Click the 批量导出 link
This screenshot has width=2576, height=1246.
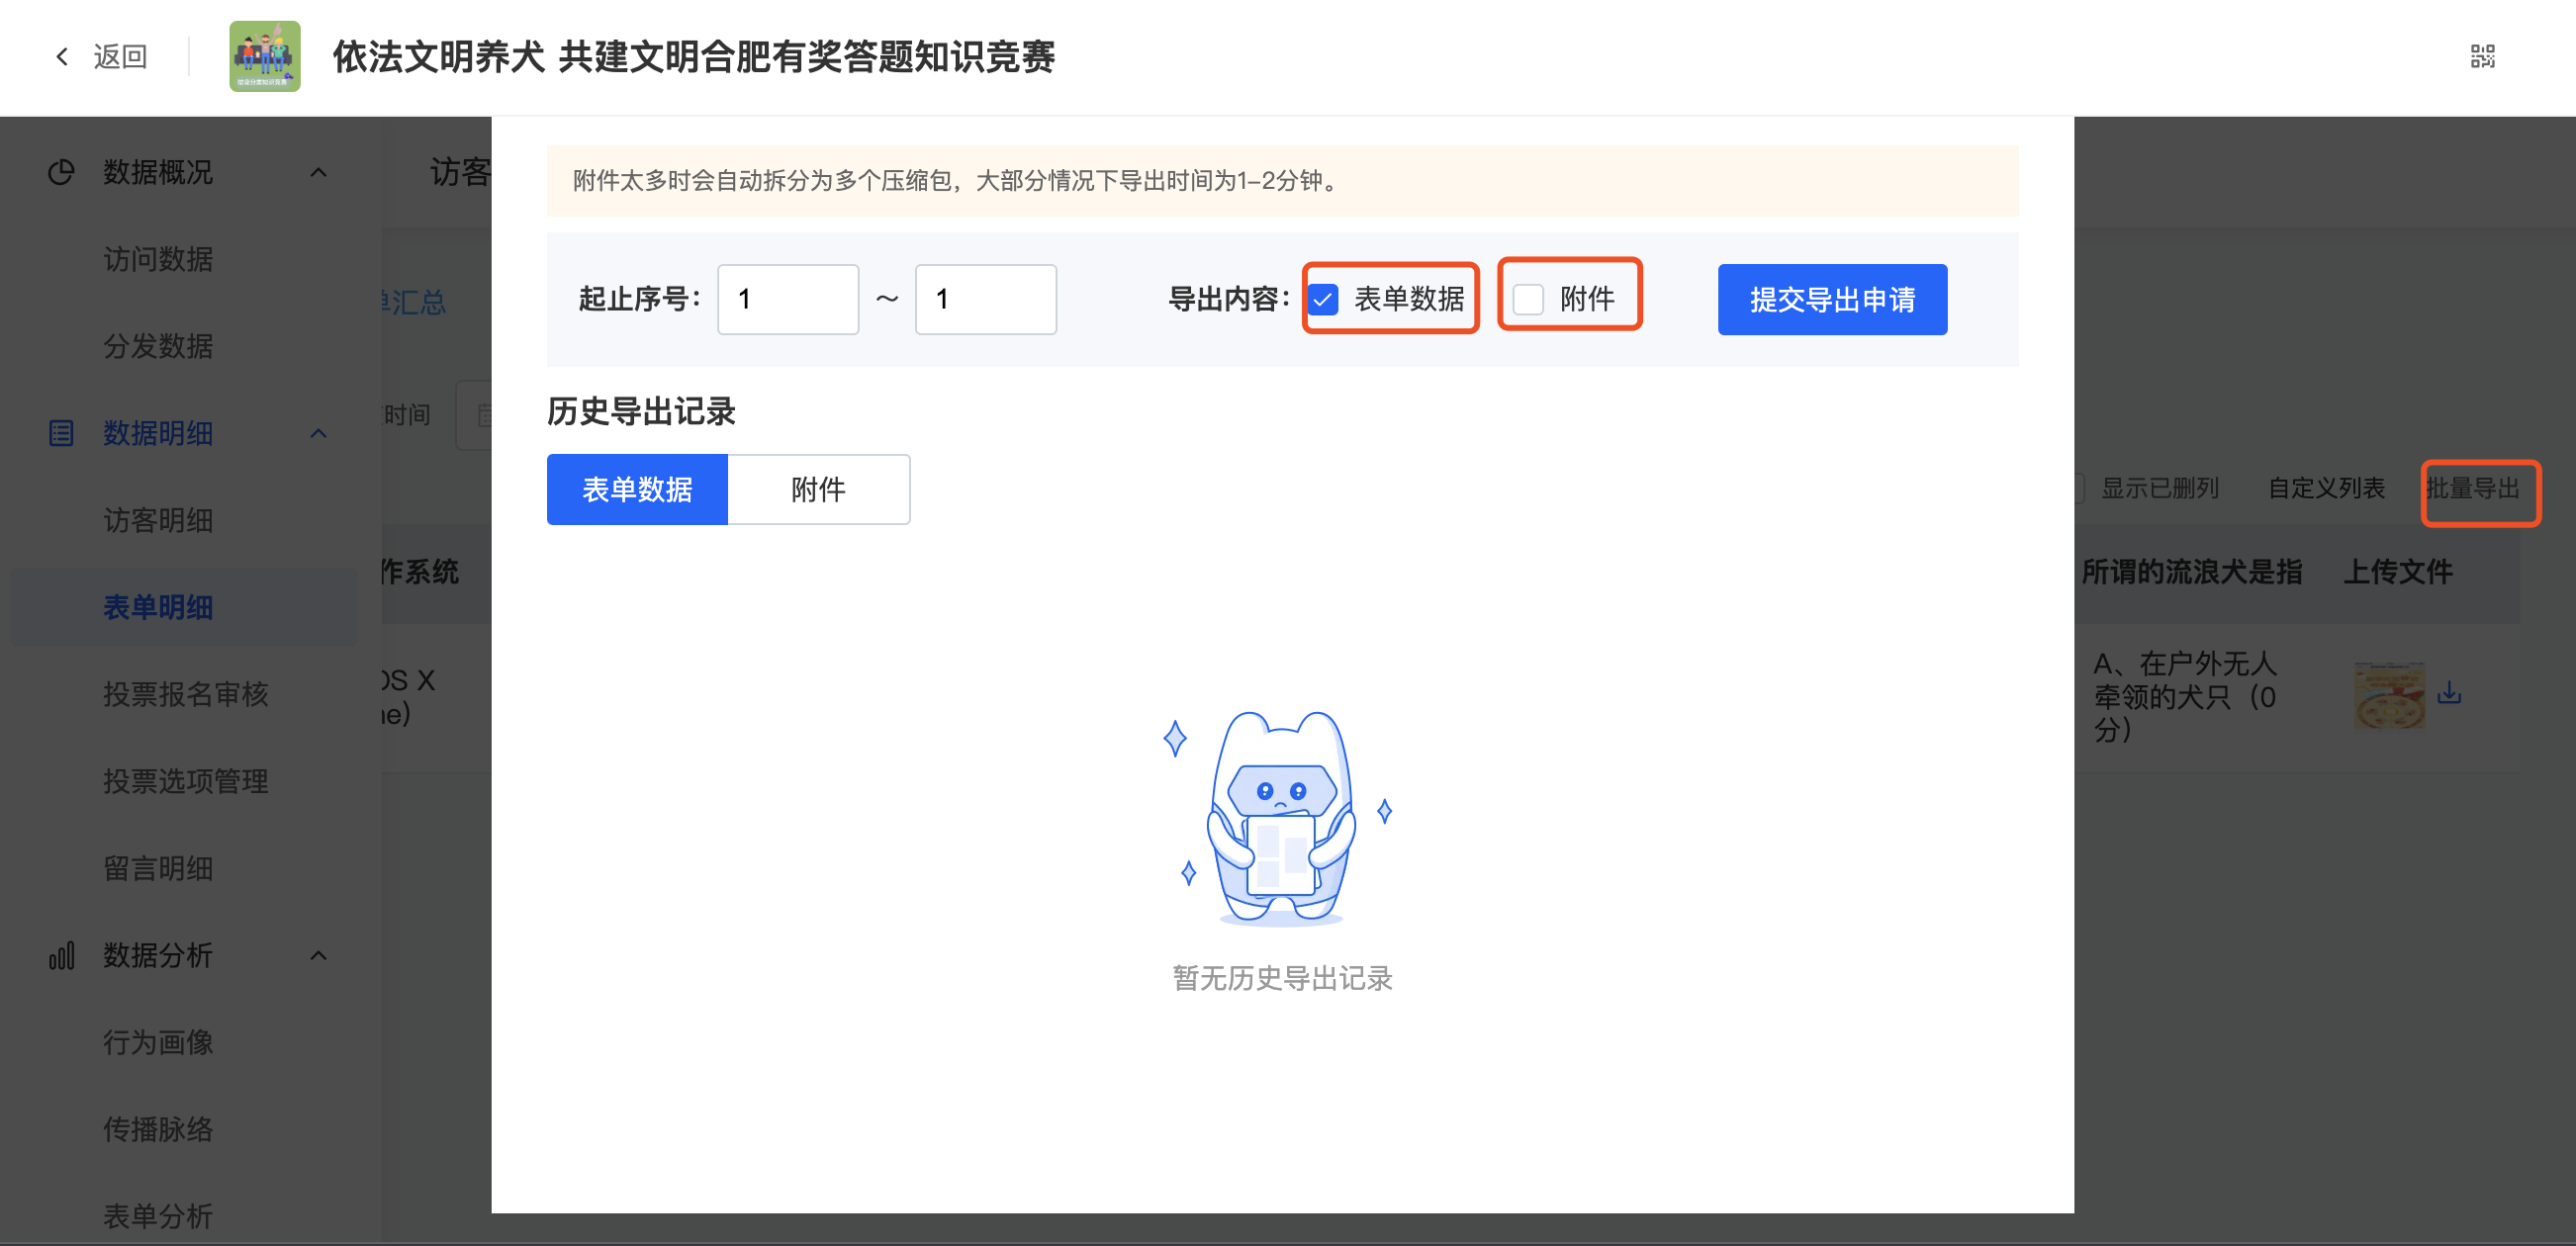click(2472, 488)
